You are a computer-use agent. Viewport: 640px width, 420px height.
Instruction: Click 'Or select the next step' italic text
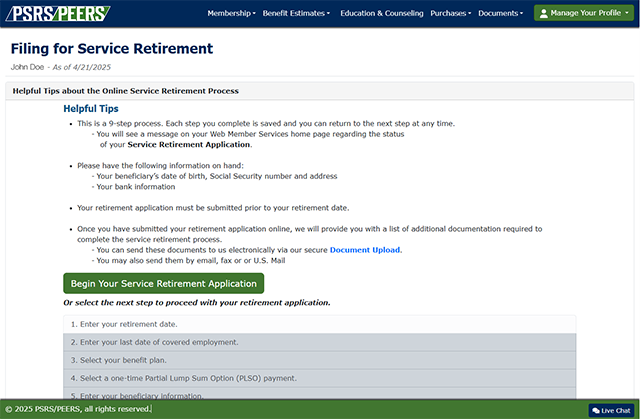(x=197, y=303)
